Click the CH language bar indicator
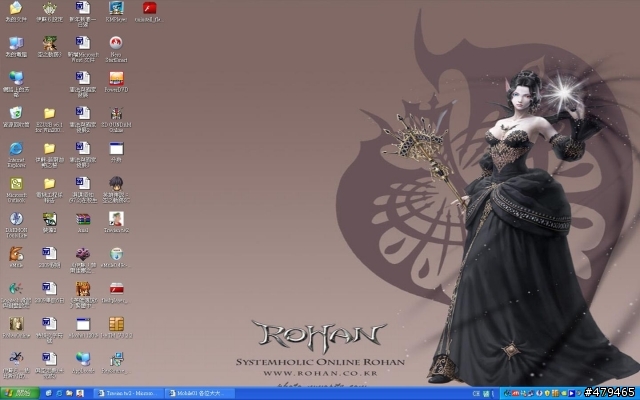 (x=476, y=393)
